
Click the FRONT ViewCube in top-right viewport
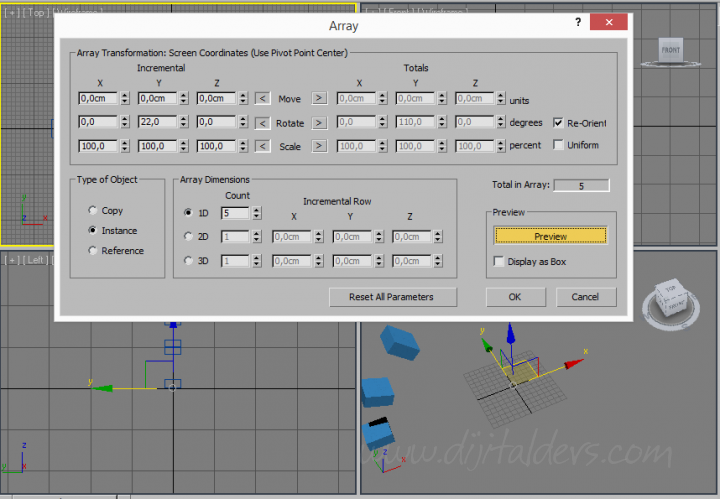point(670,50)
